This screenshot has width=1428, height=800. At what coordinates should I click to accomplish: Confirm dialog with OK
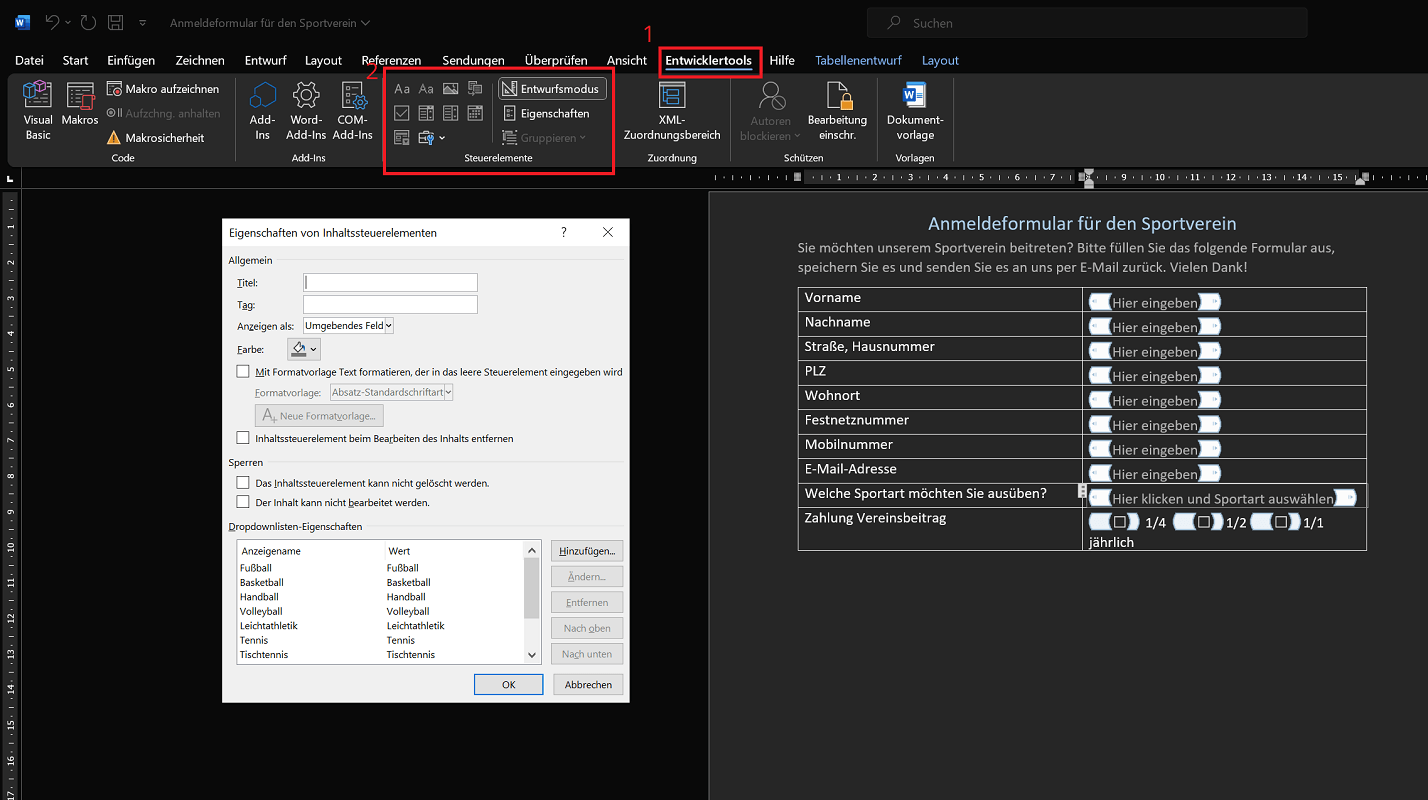pos(508,685)
